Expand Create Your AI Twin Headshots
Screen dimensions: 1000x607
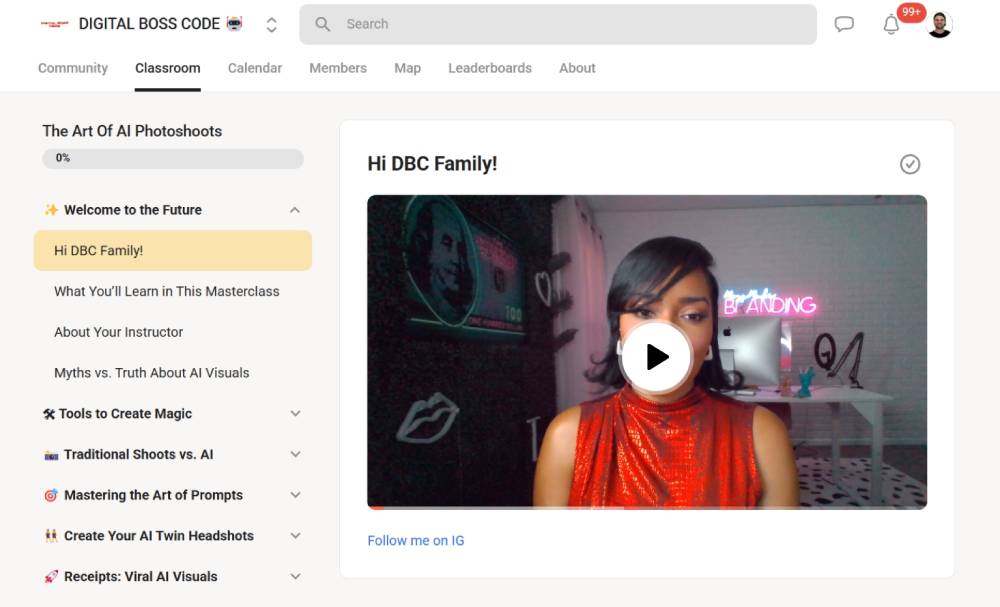point(295,536)
